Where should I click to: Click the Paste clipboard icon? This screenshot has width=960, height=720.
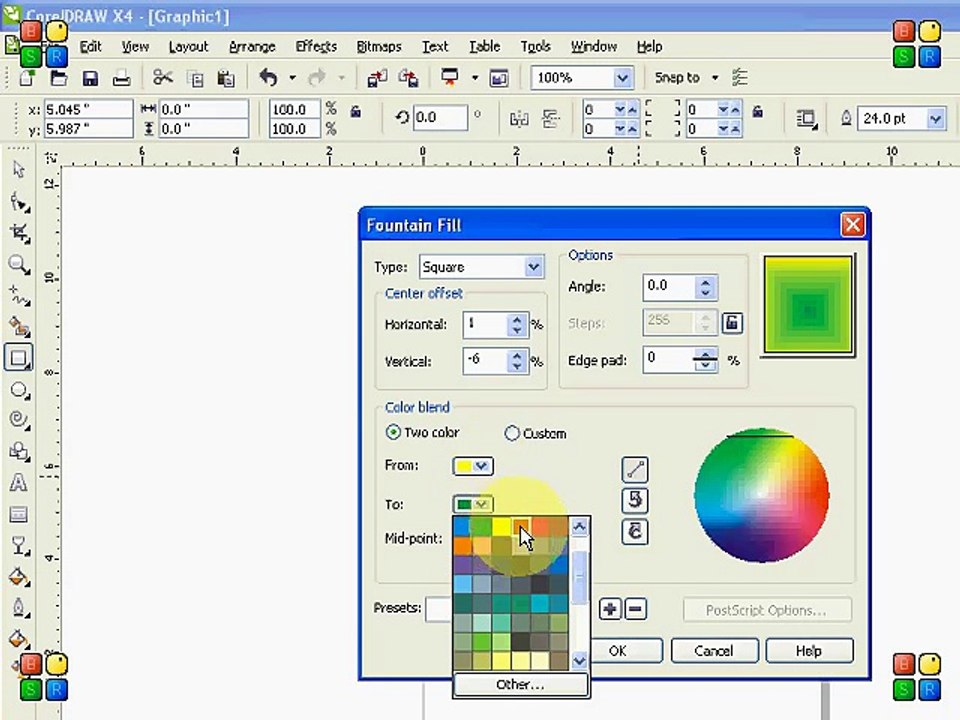(226, 78)
